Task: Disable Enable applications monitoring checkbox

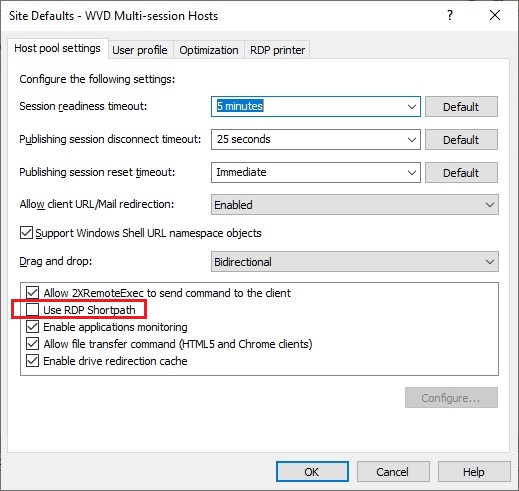Action: pyautogui.click(x=32, y=327)
